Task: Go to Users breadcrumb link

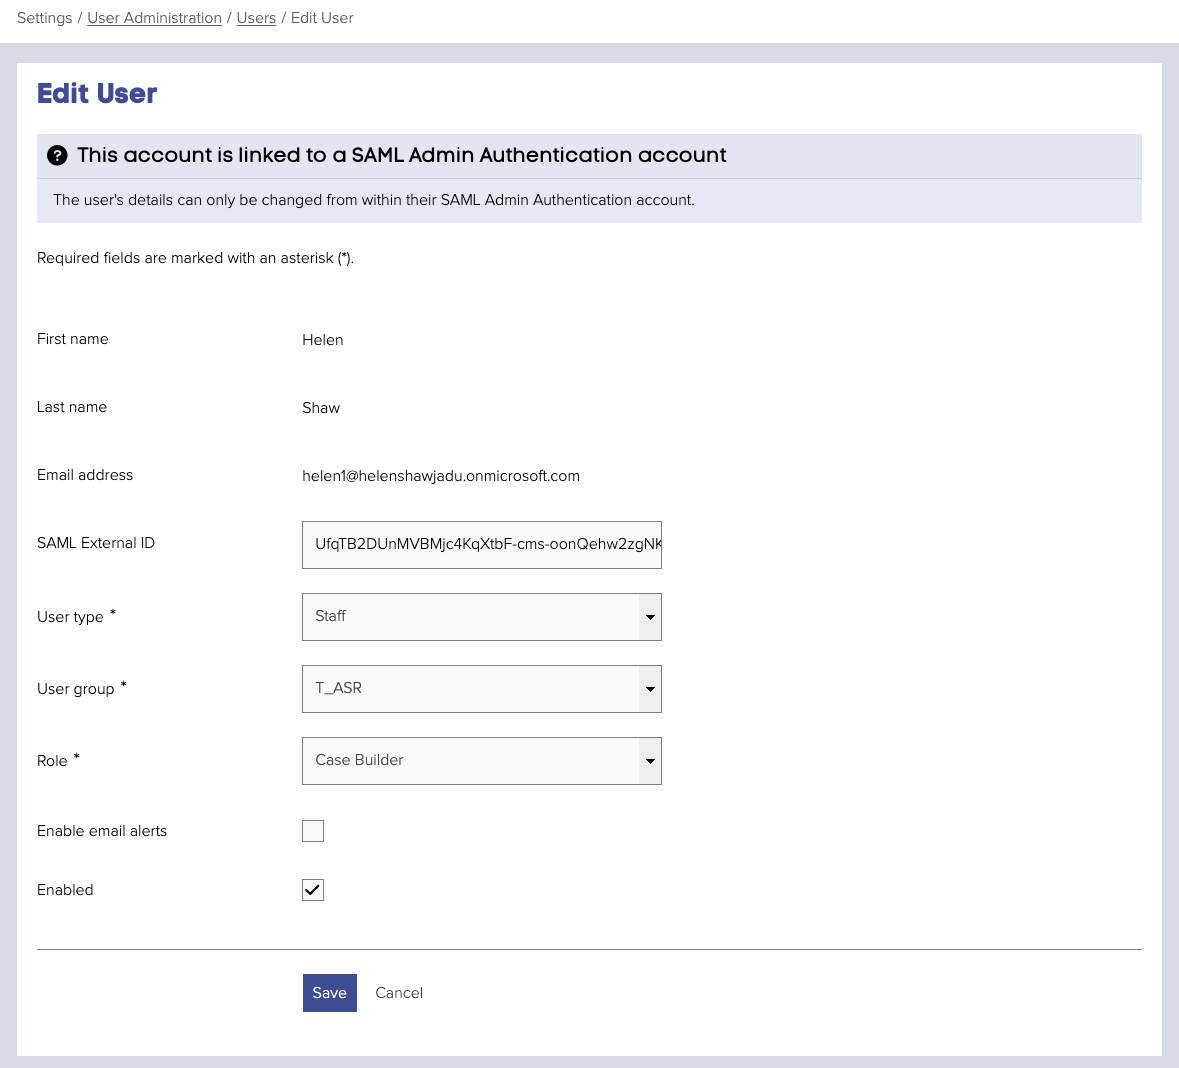Action: [x=256, y=18]
